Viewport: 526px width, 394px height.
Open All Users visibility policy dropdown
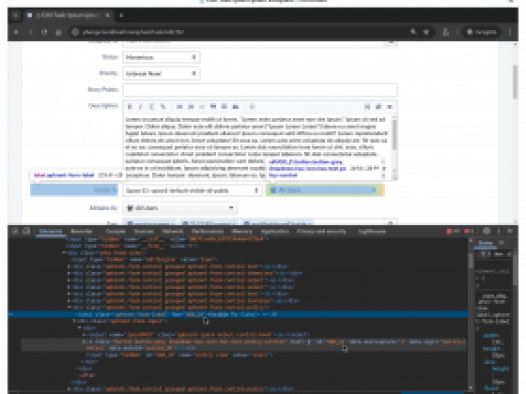tap(322, 190)
